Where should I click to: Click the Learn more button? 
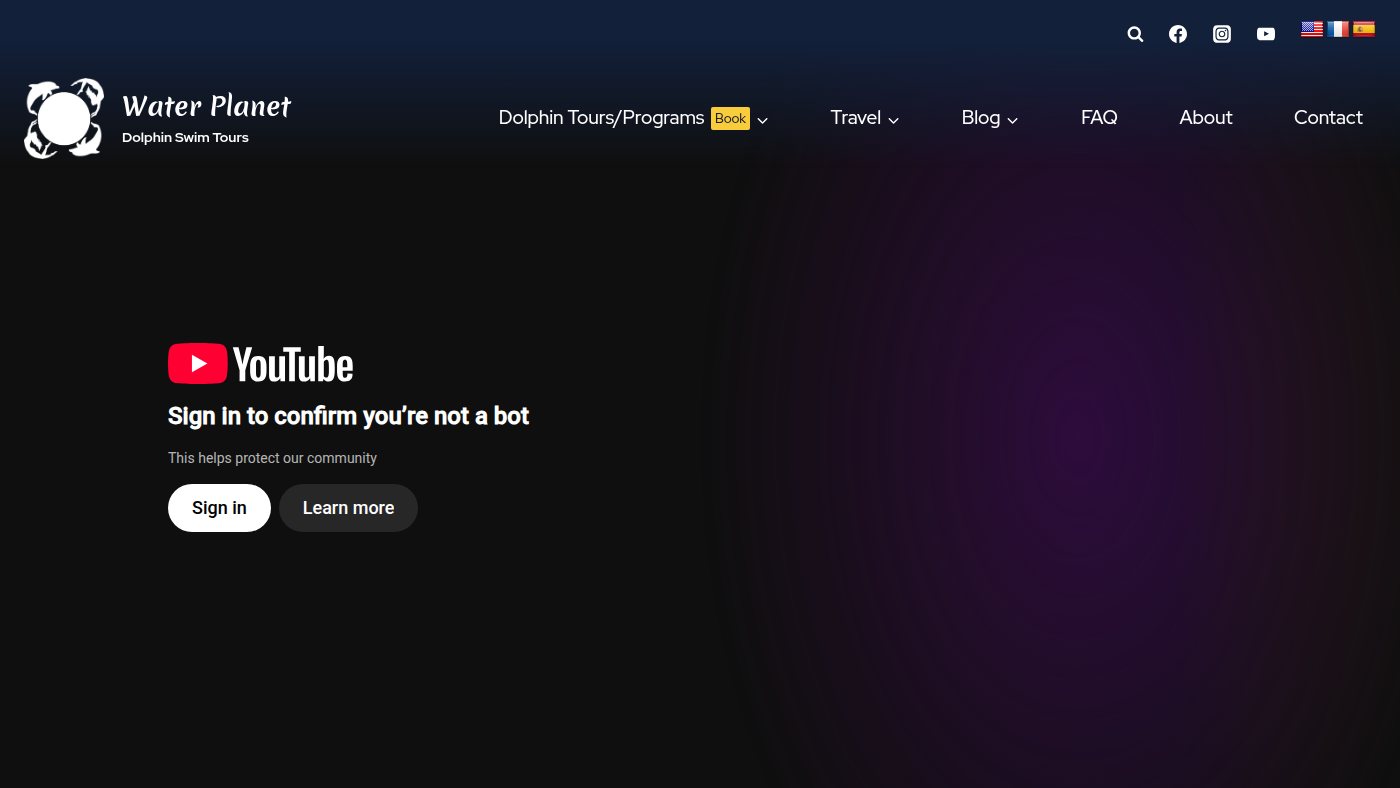348,508
